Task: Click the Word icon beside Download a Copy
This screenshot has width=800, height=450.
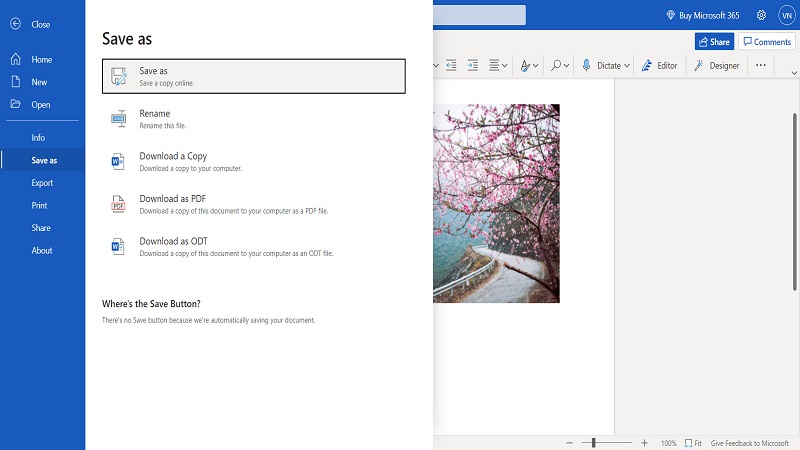Action: (118, 161)
